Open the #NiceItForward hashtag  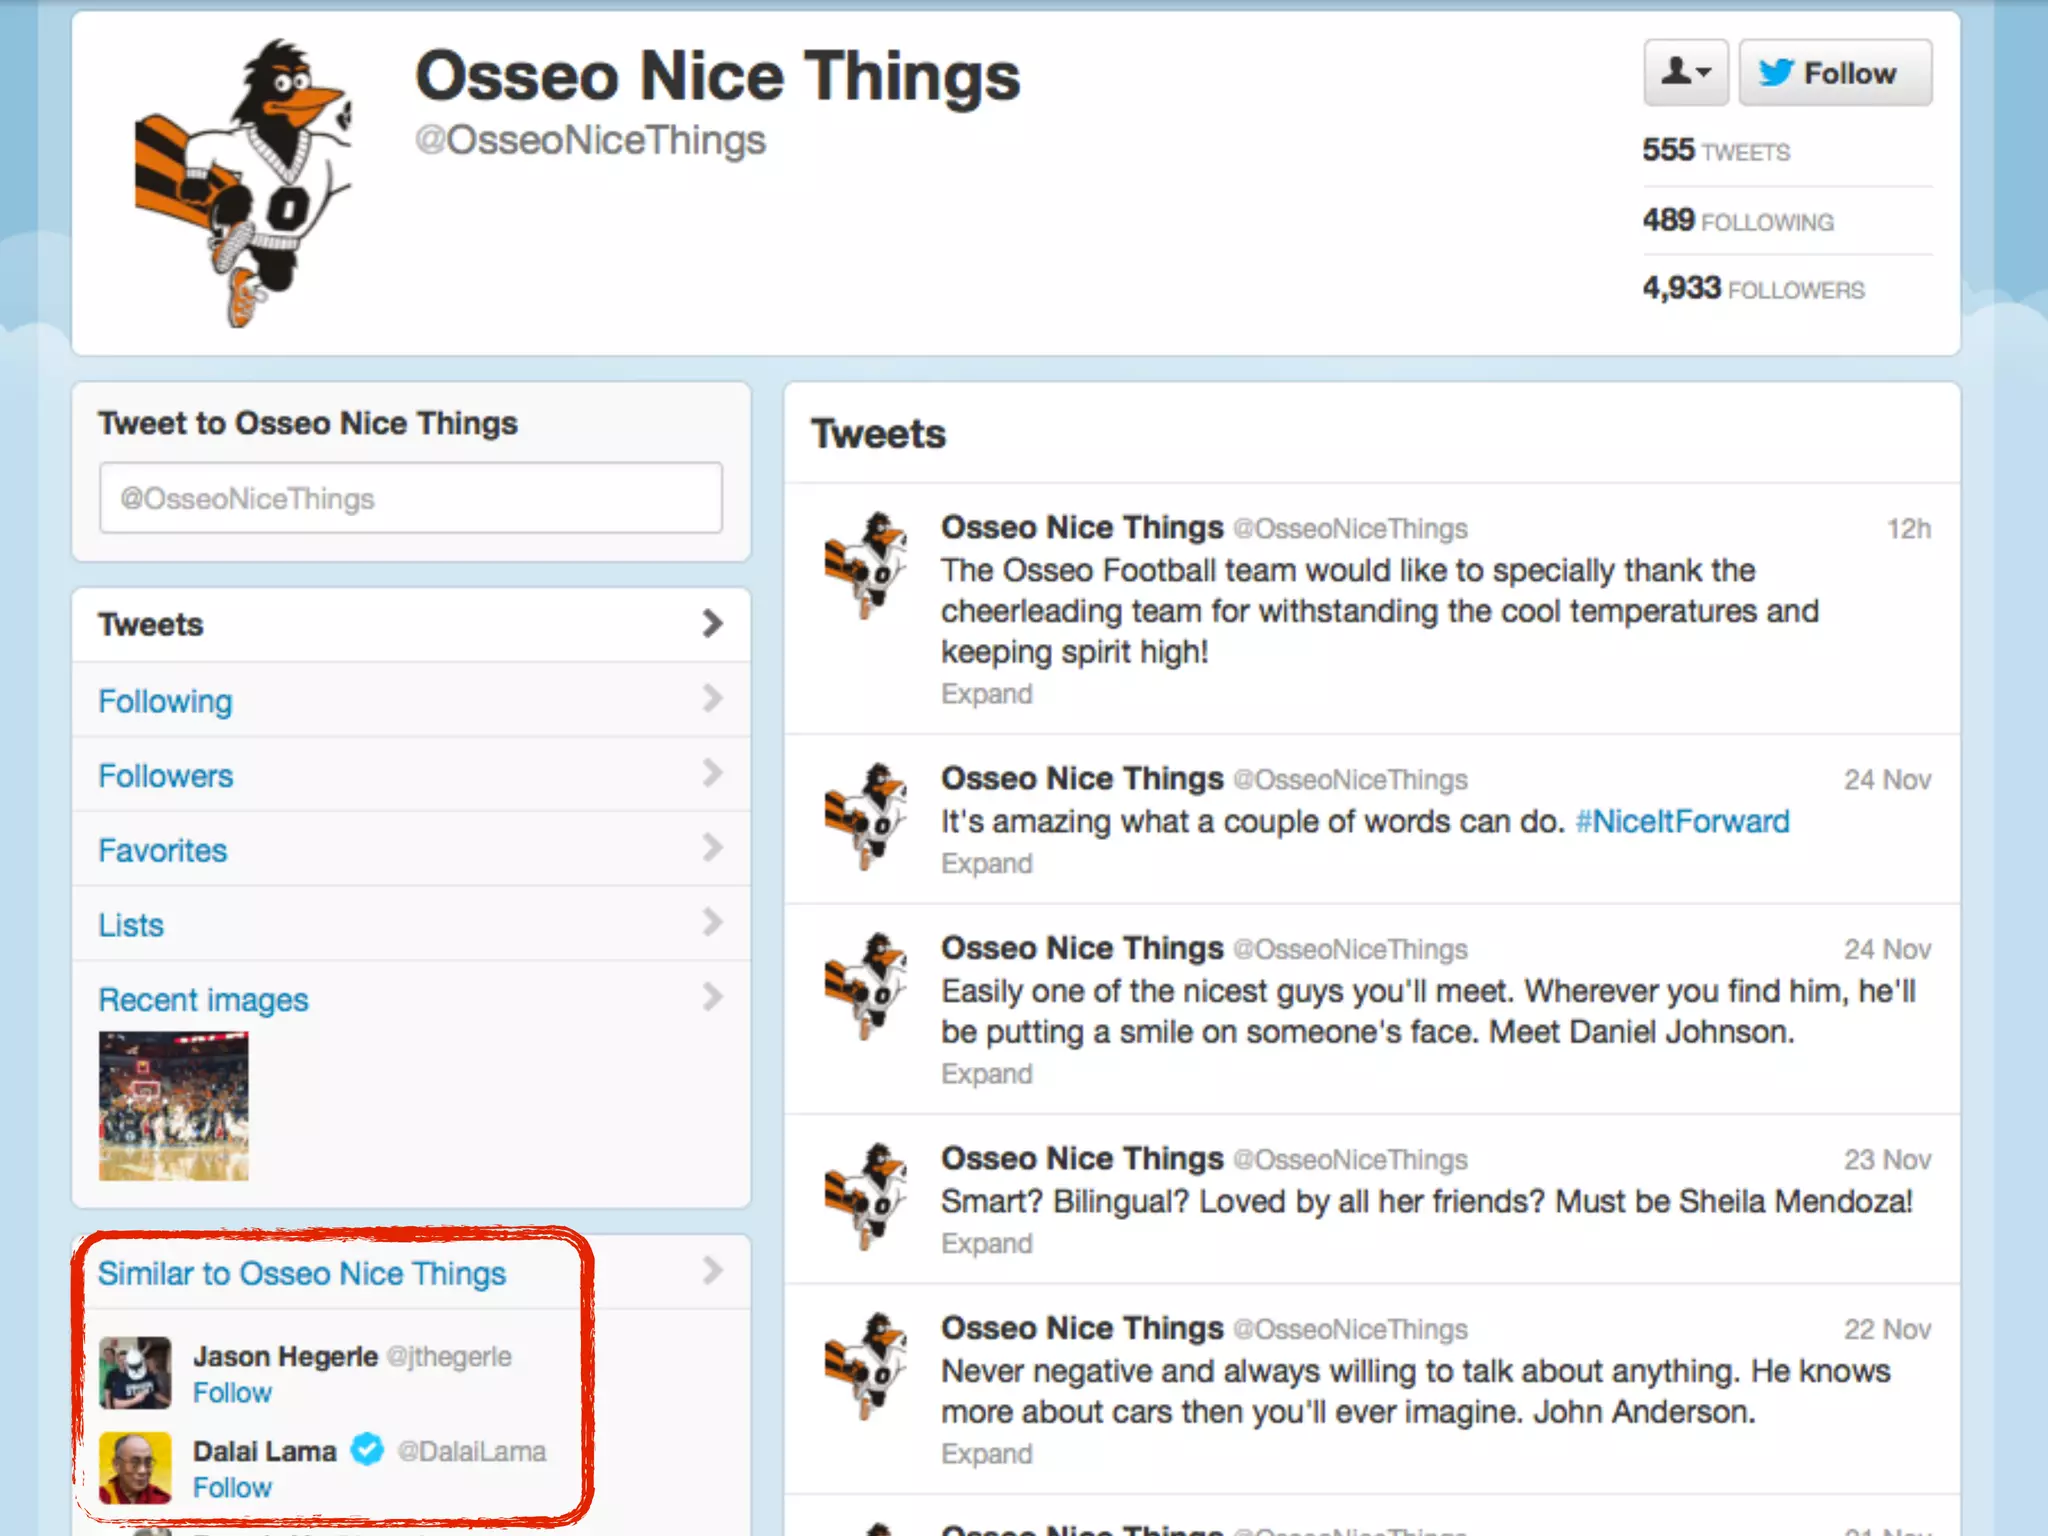(1682, 822)
